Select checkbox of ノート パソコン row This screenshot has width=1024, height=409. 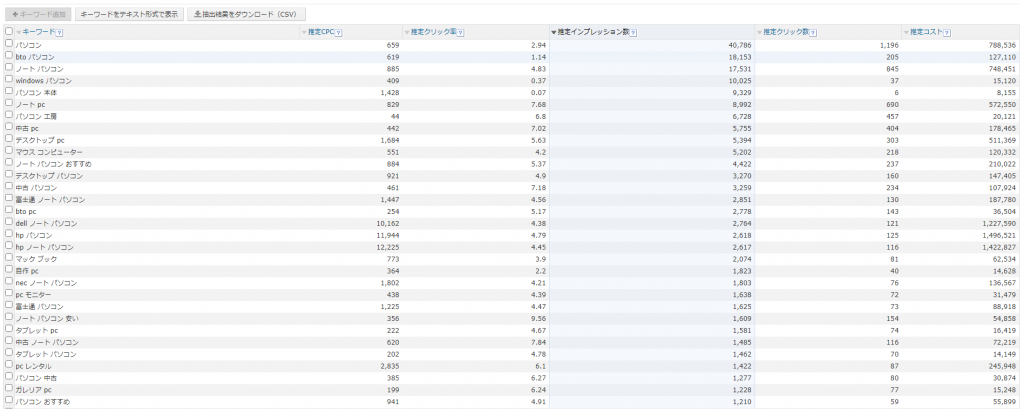click(8, 67)
